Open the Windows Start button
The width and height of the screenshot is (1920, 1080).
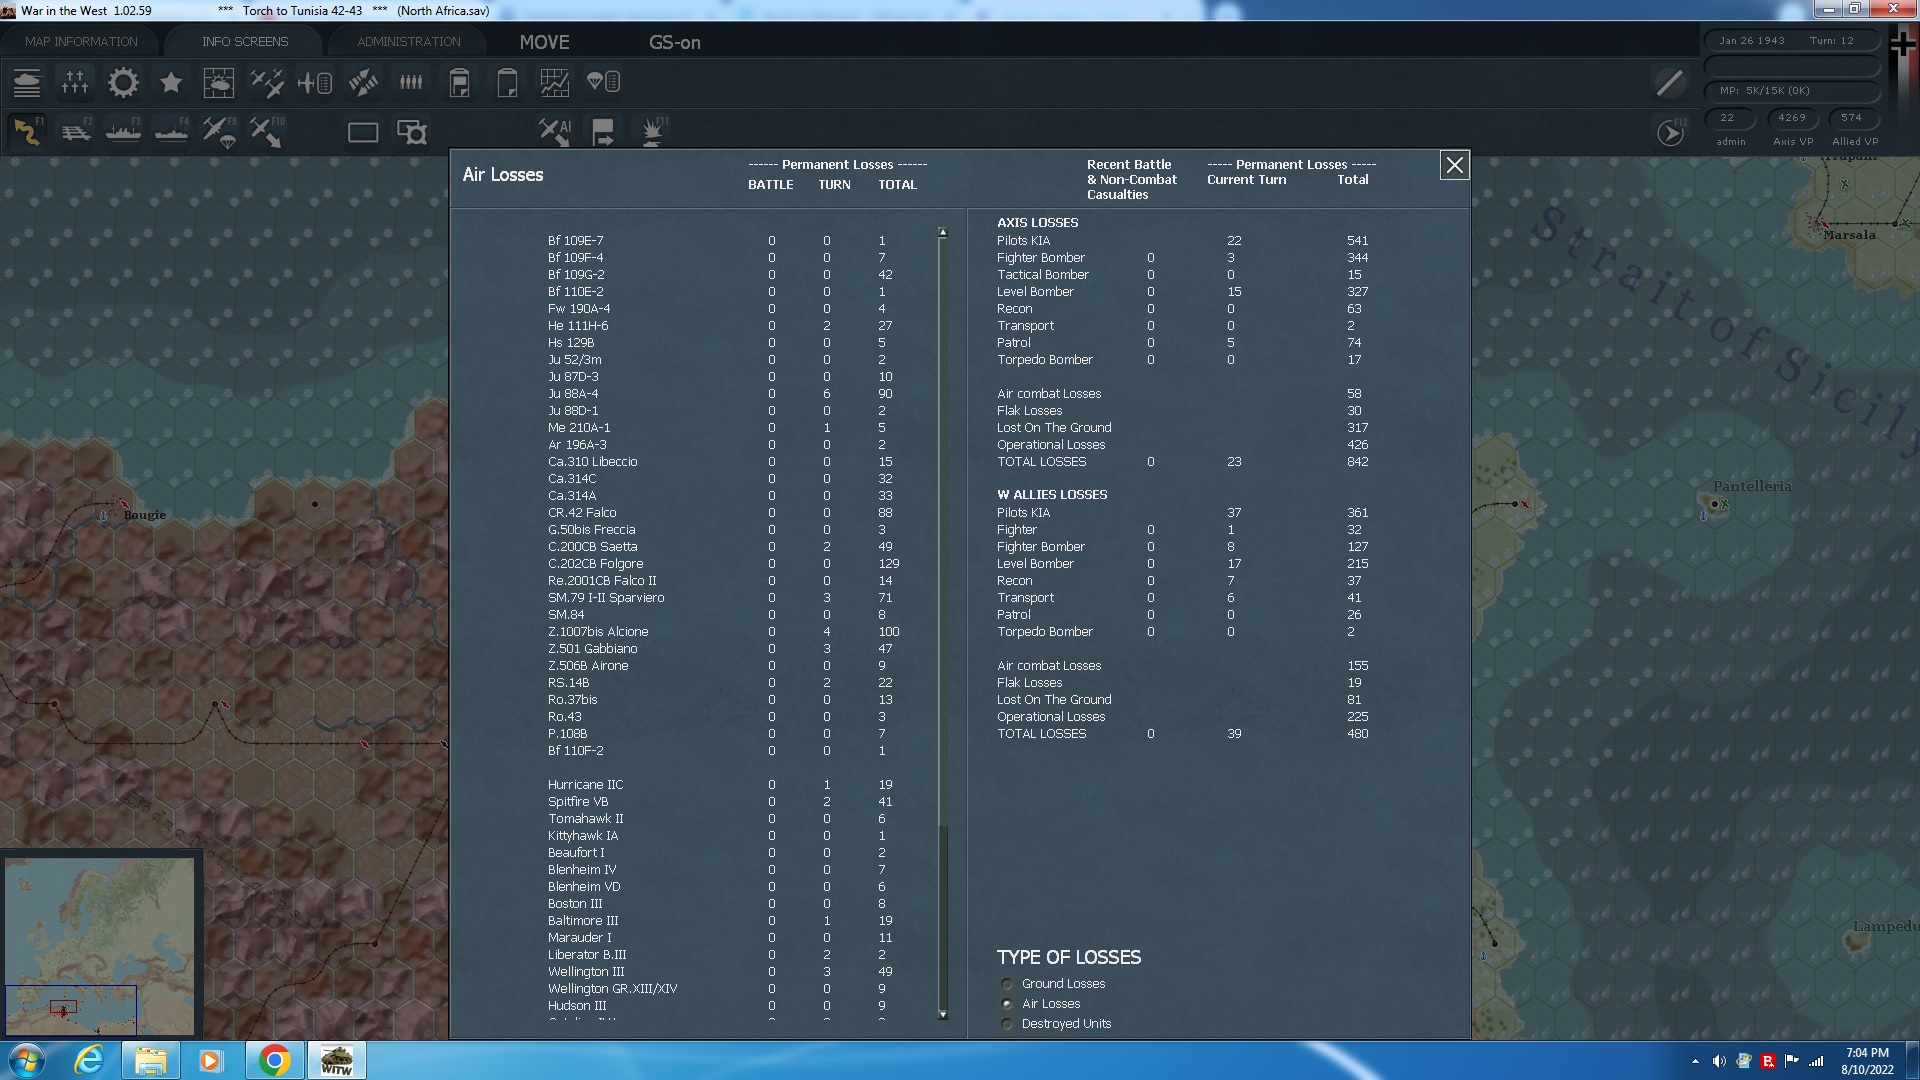(26, 1060)
